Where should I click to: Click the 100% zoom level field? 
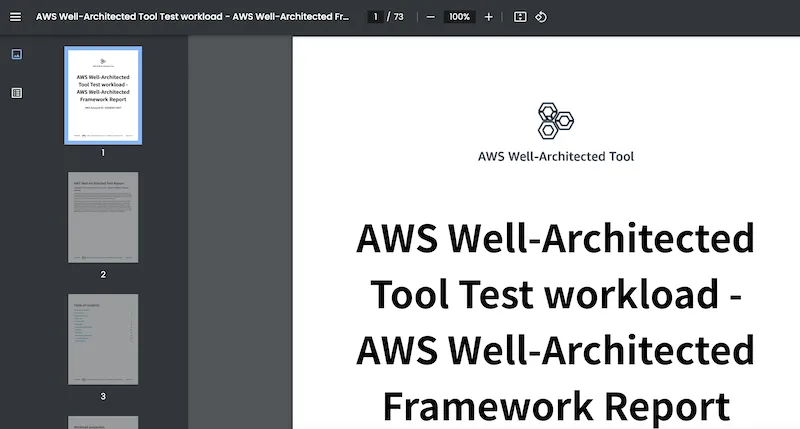click(459, 17)
